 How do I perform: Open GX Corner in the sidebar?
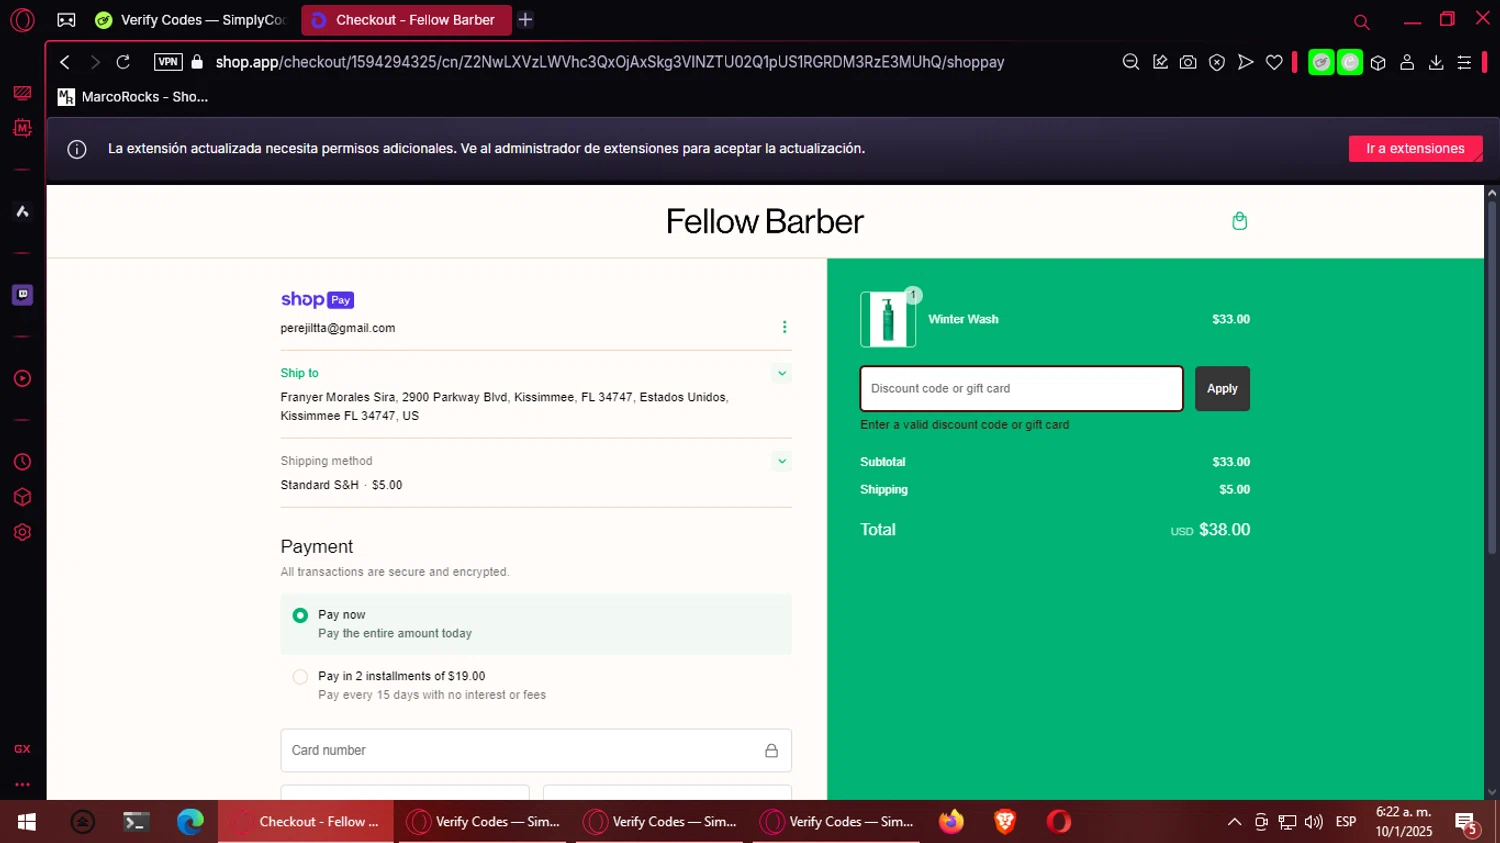(22, 93)
